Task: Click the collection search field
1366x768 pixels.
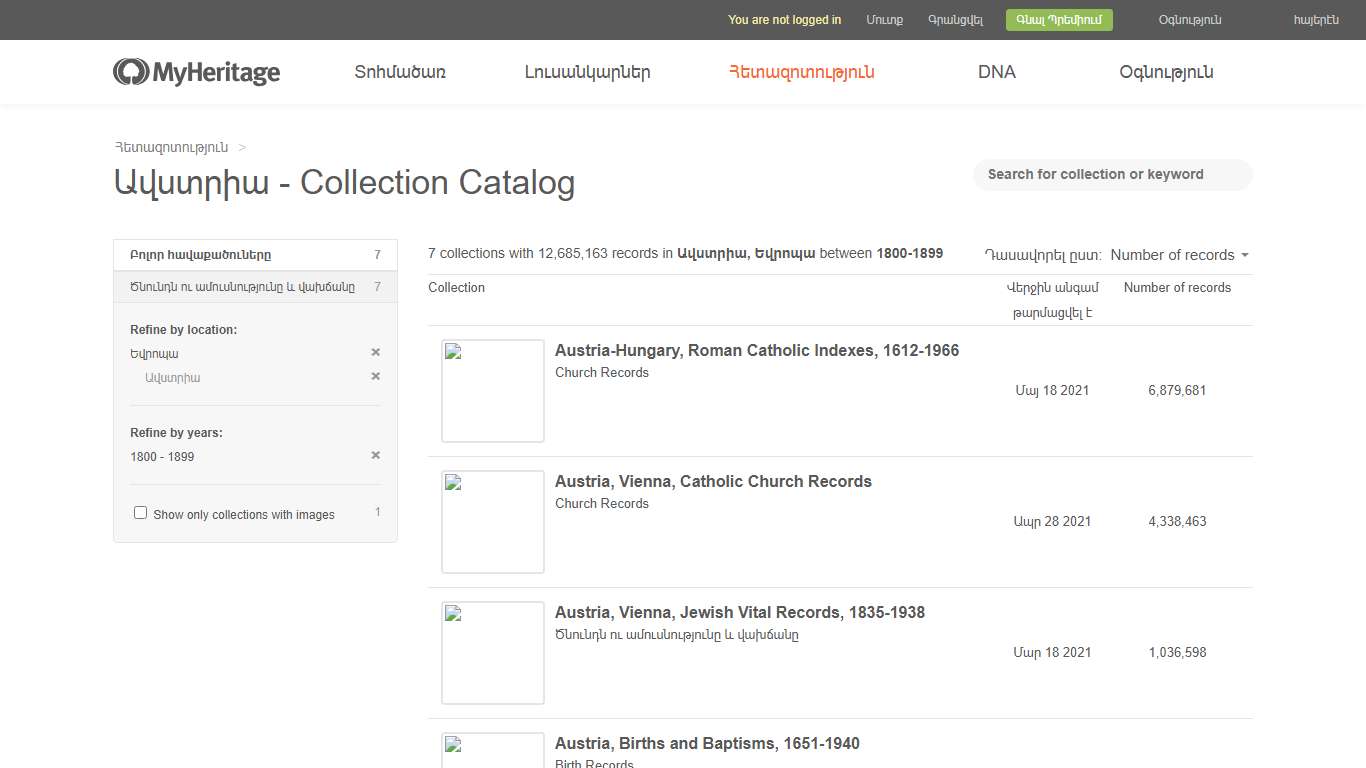Action: [1113, 174]
